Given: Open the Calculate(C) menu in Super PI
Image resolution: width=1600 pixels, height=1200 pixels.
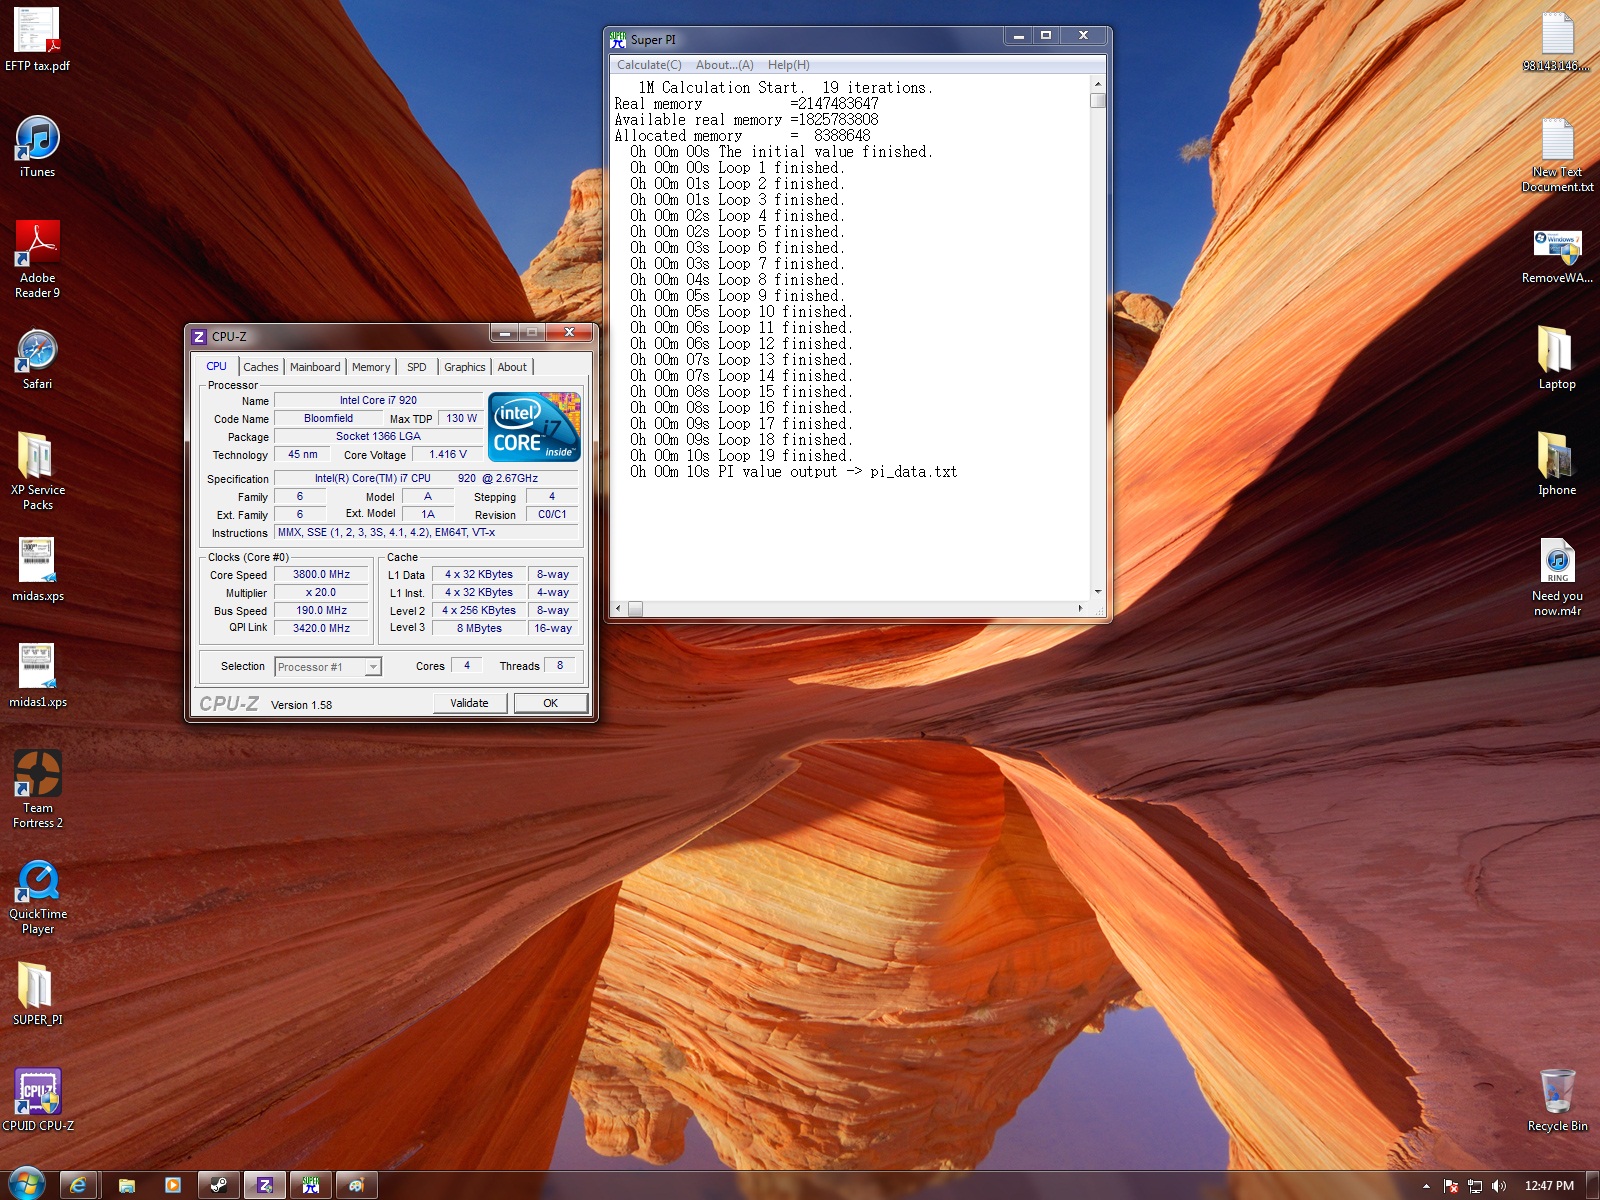Looking at the screenshot, I should tap(649, 65).
